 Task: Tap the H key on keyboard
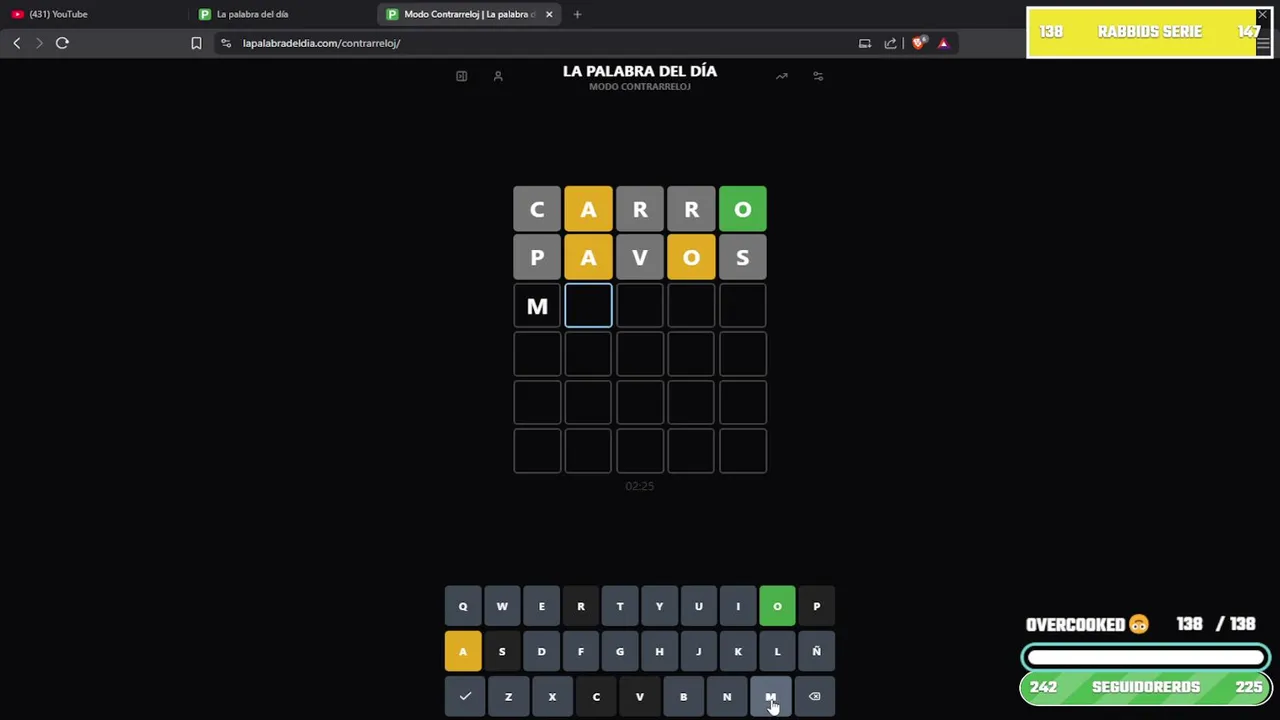pos(659,652)
